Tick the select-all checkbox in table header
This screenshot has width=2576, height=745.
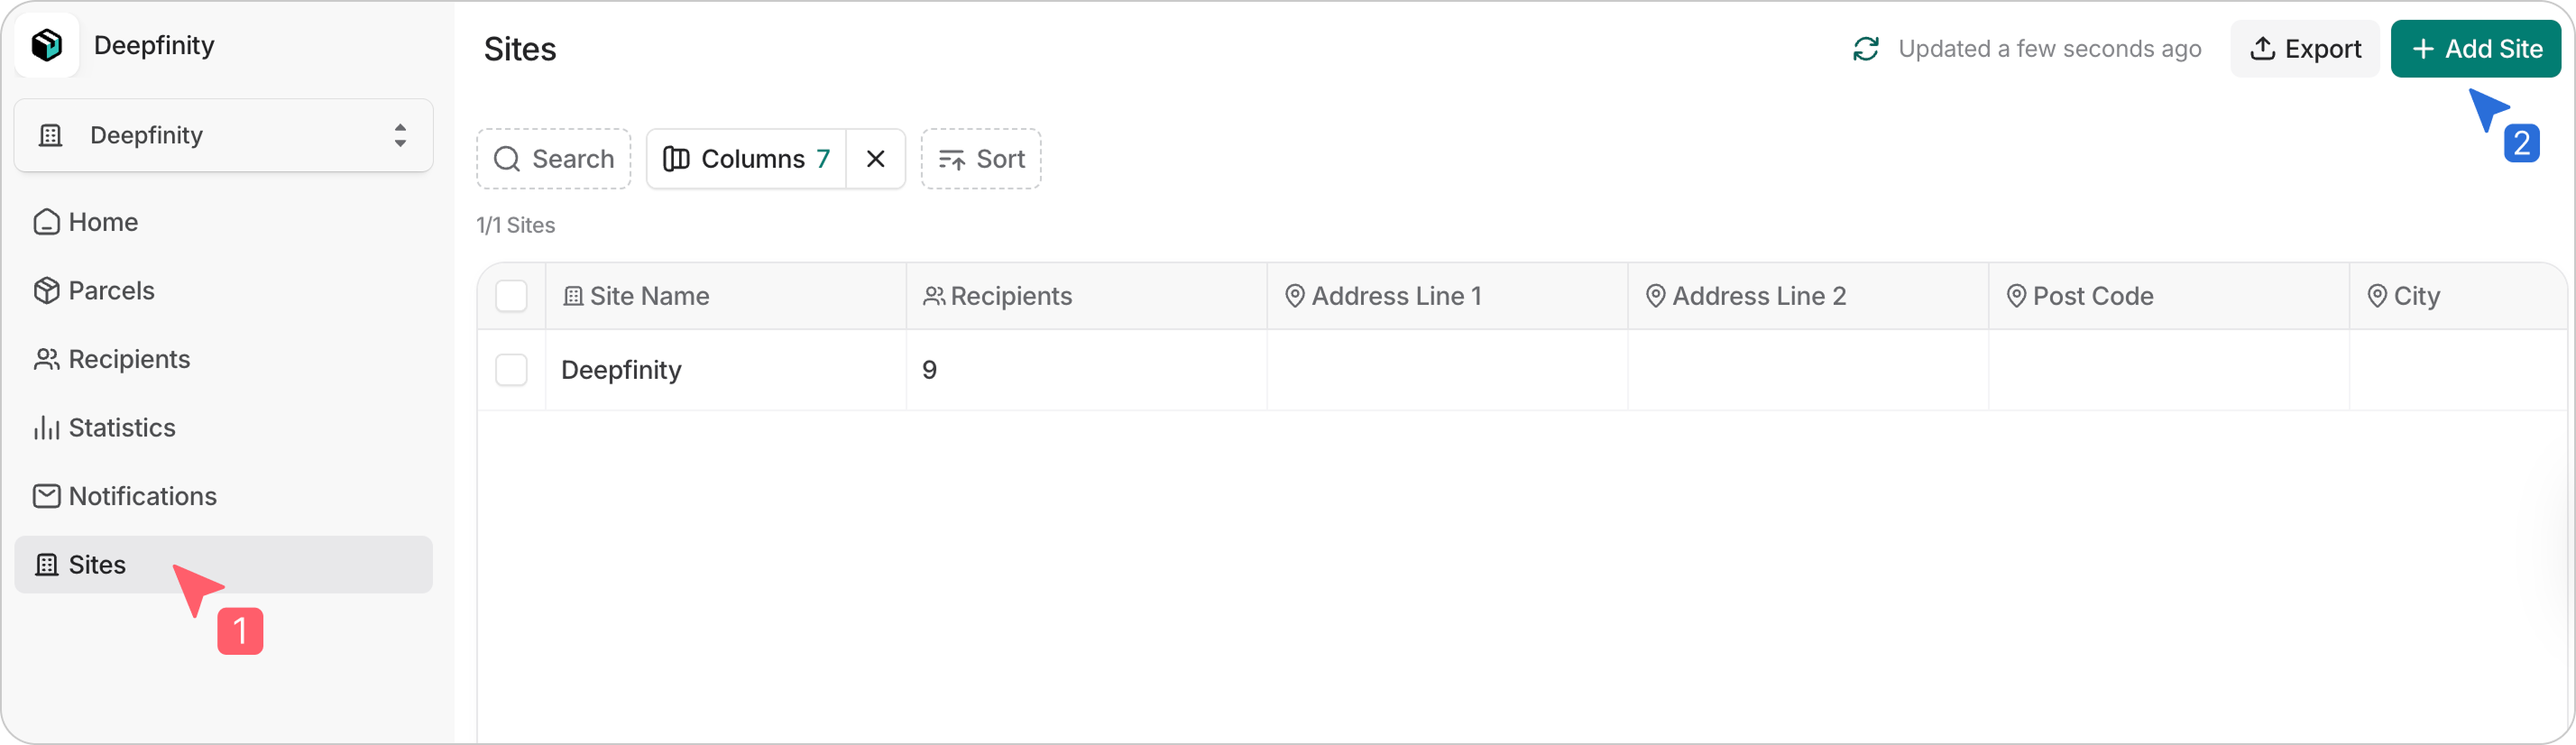point(511,295)
